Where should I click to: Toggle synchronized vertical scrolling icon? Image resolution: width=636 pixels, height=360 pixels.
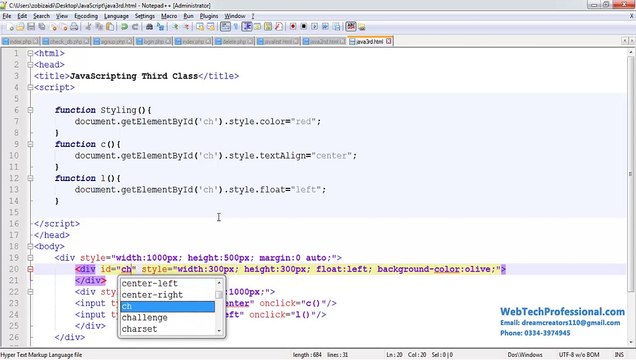click(200, 27)
